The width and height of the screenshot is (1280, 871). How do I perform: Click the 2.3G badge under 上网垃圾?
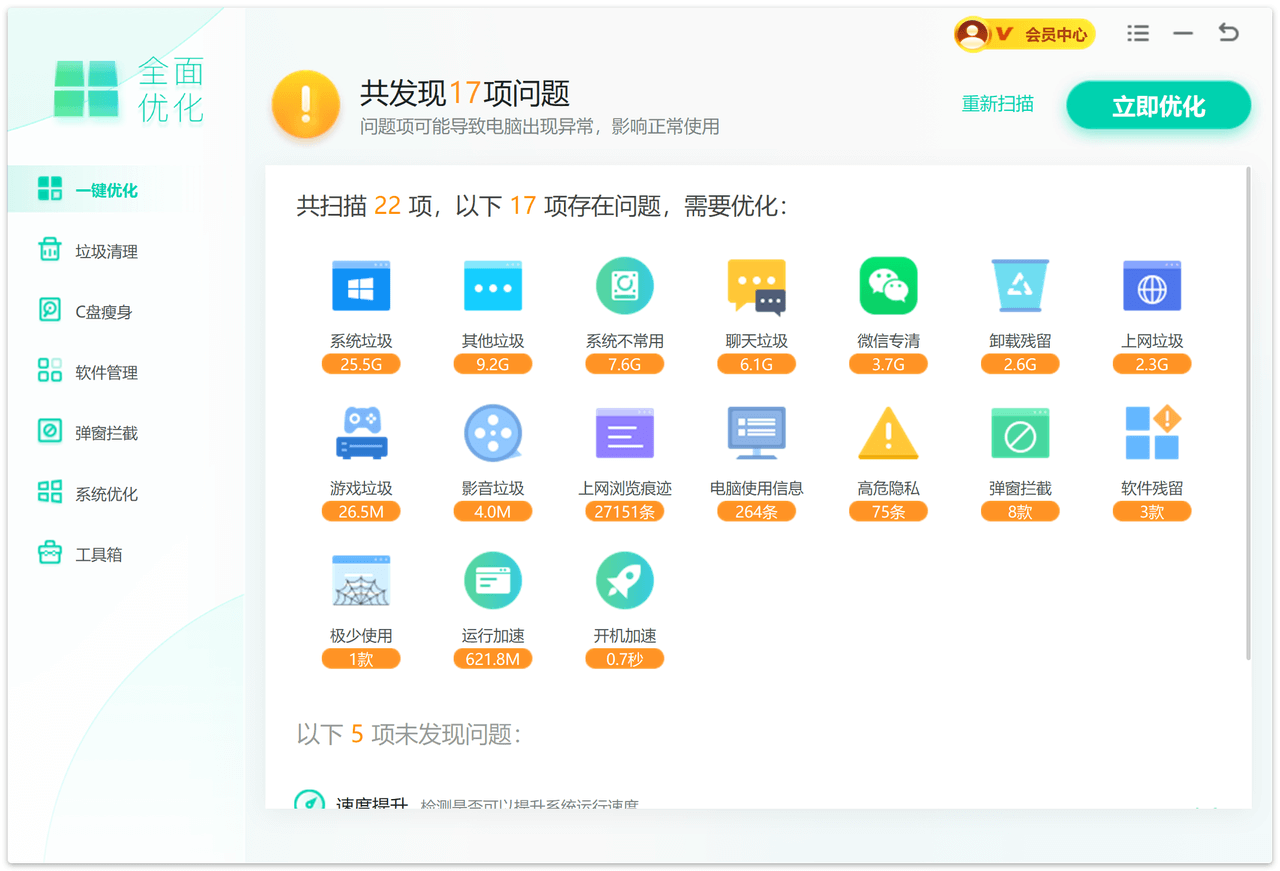click(x=1152, y=364)
